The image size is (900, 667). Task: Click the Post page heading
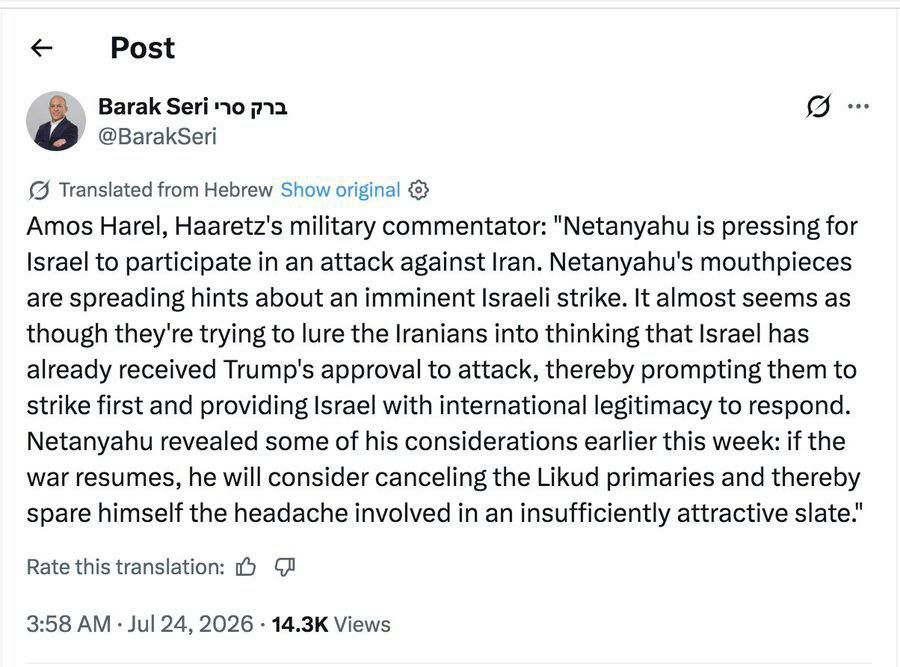tap(142, 48)
